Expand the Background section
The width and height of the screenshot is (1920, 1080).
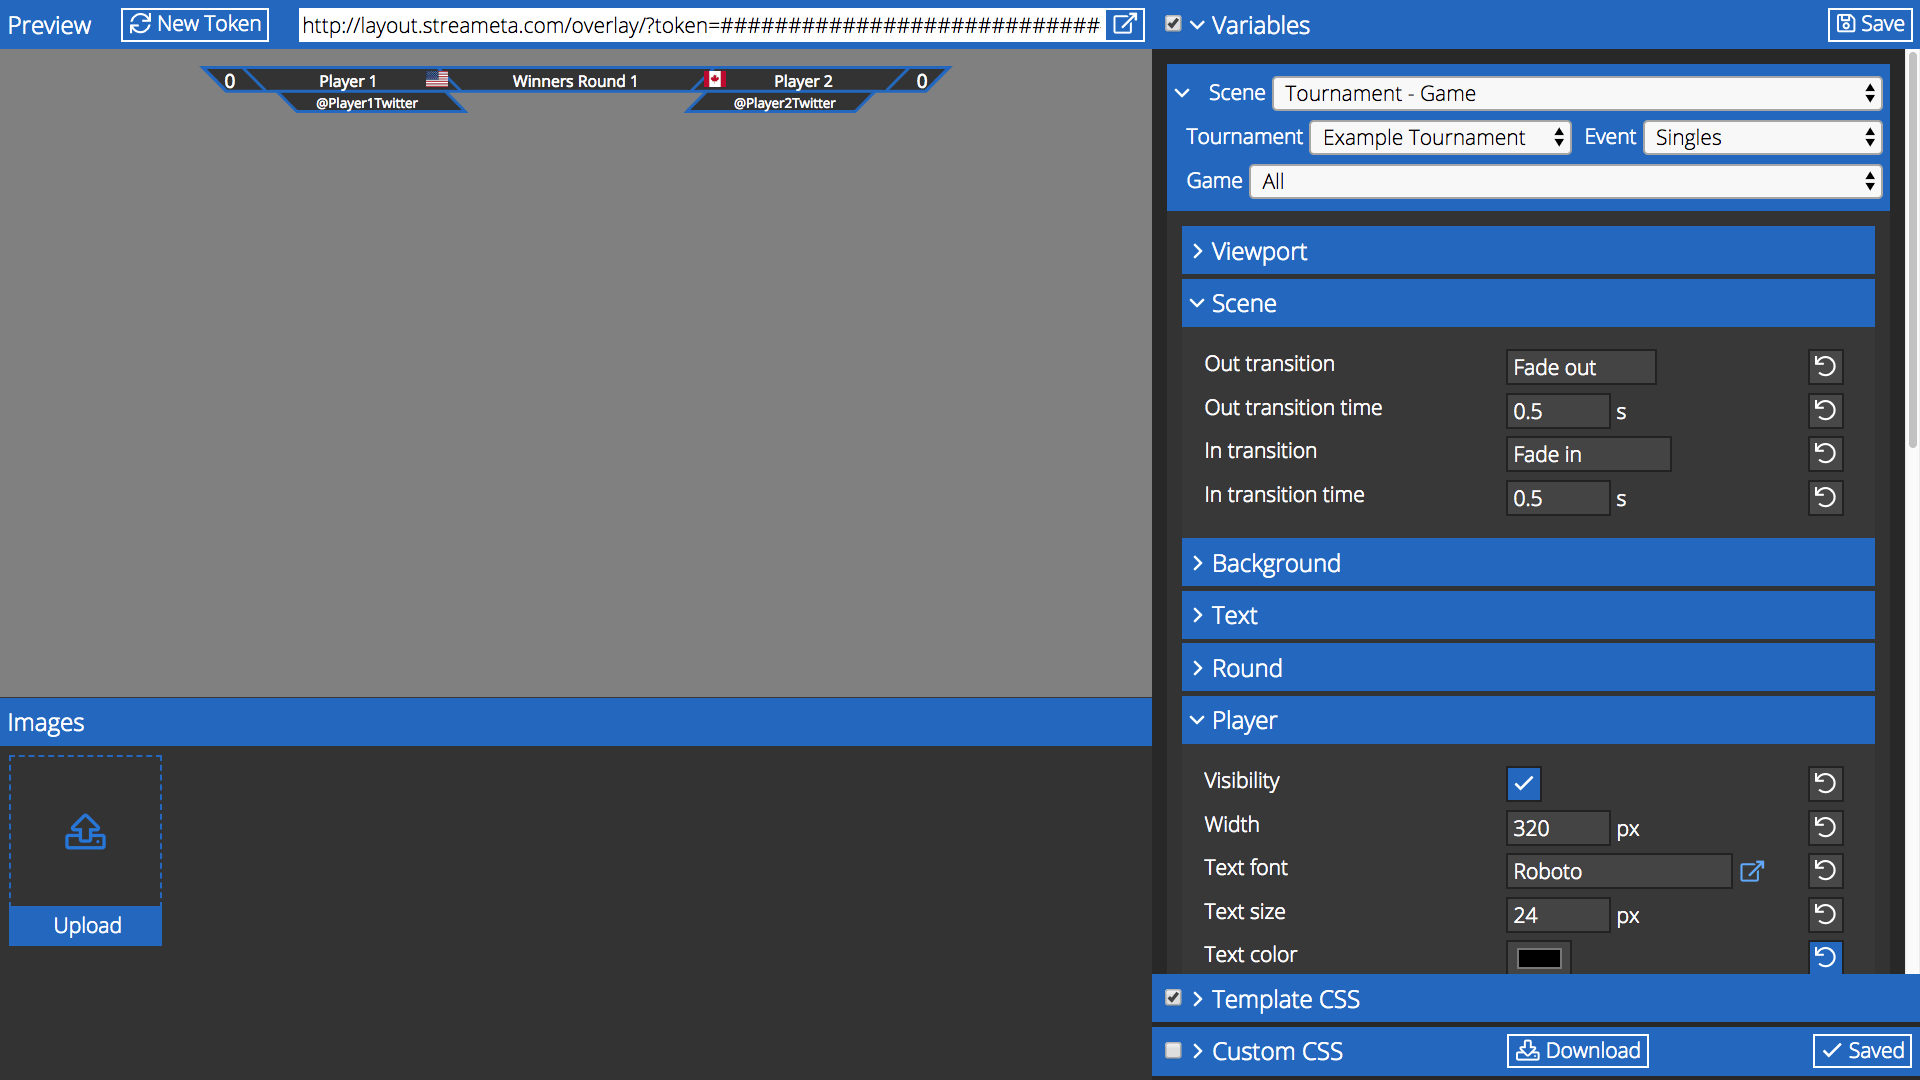coord(1528,563)
